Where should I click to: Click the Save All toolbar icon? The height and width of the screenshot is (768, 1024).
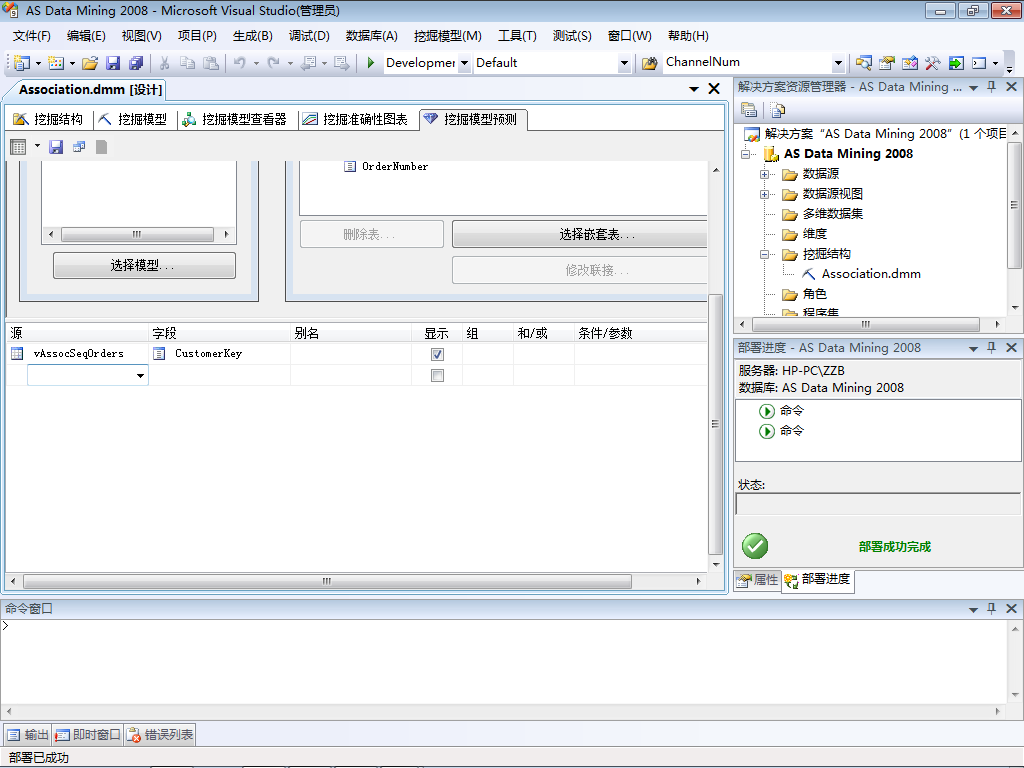point(136,63)
